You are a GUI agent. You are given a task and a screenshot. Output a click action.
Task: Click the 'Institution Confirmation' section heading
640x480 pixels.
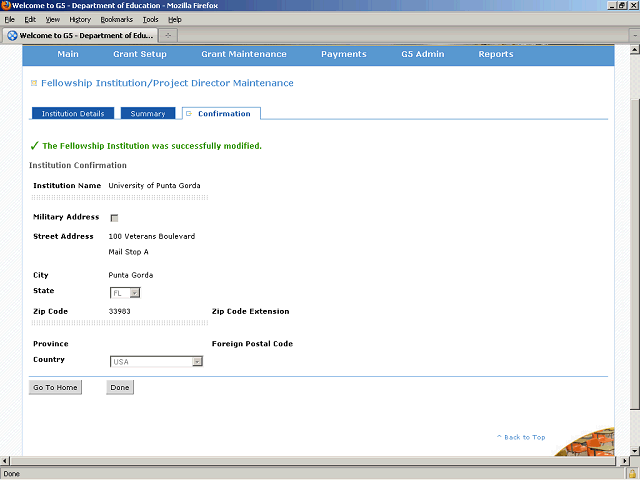click(78, 165)
